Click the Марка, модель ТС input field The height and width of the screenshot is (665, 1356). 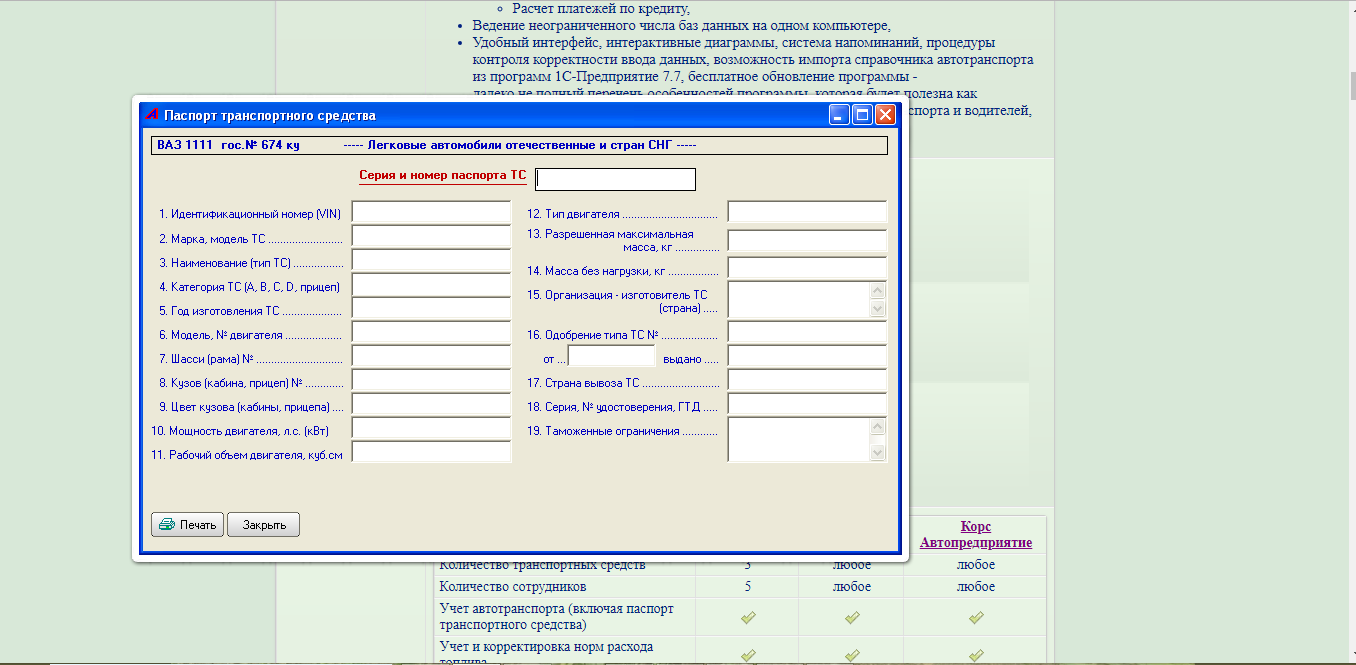coord(430,235)
